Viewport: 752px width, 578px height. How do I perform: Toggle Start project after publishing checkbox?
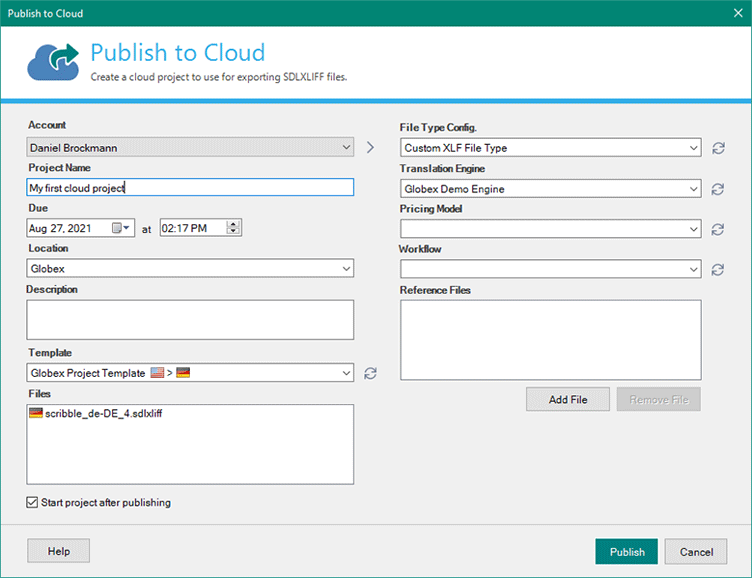click(33, 502)
